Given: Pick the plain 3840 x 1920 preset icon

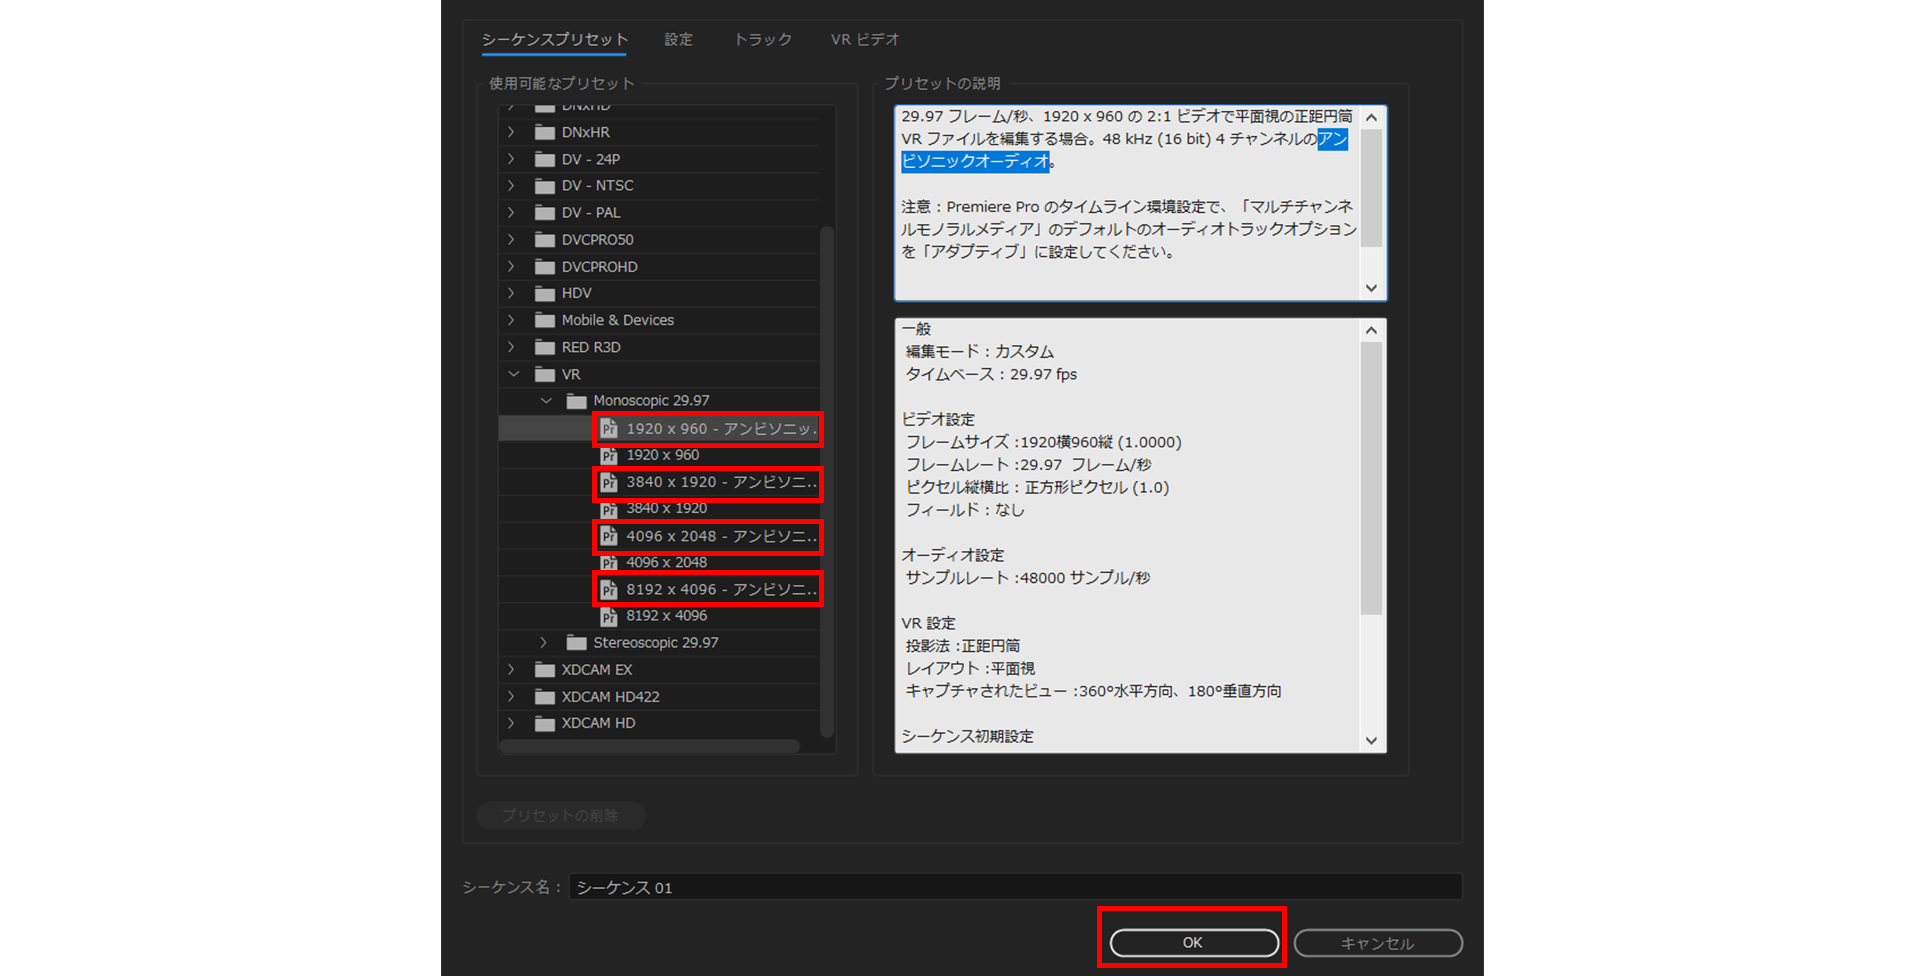Looking at the screenshot, I should (609, 509).
